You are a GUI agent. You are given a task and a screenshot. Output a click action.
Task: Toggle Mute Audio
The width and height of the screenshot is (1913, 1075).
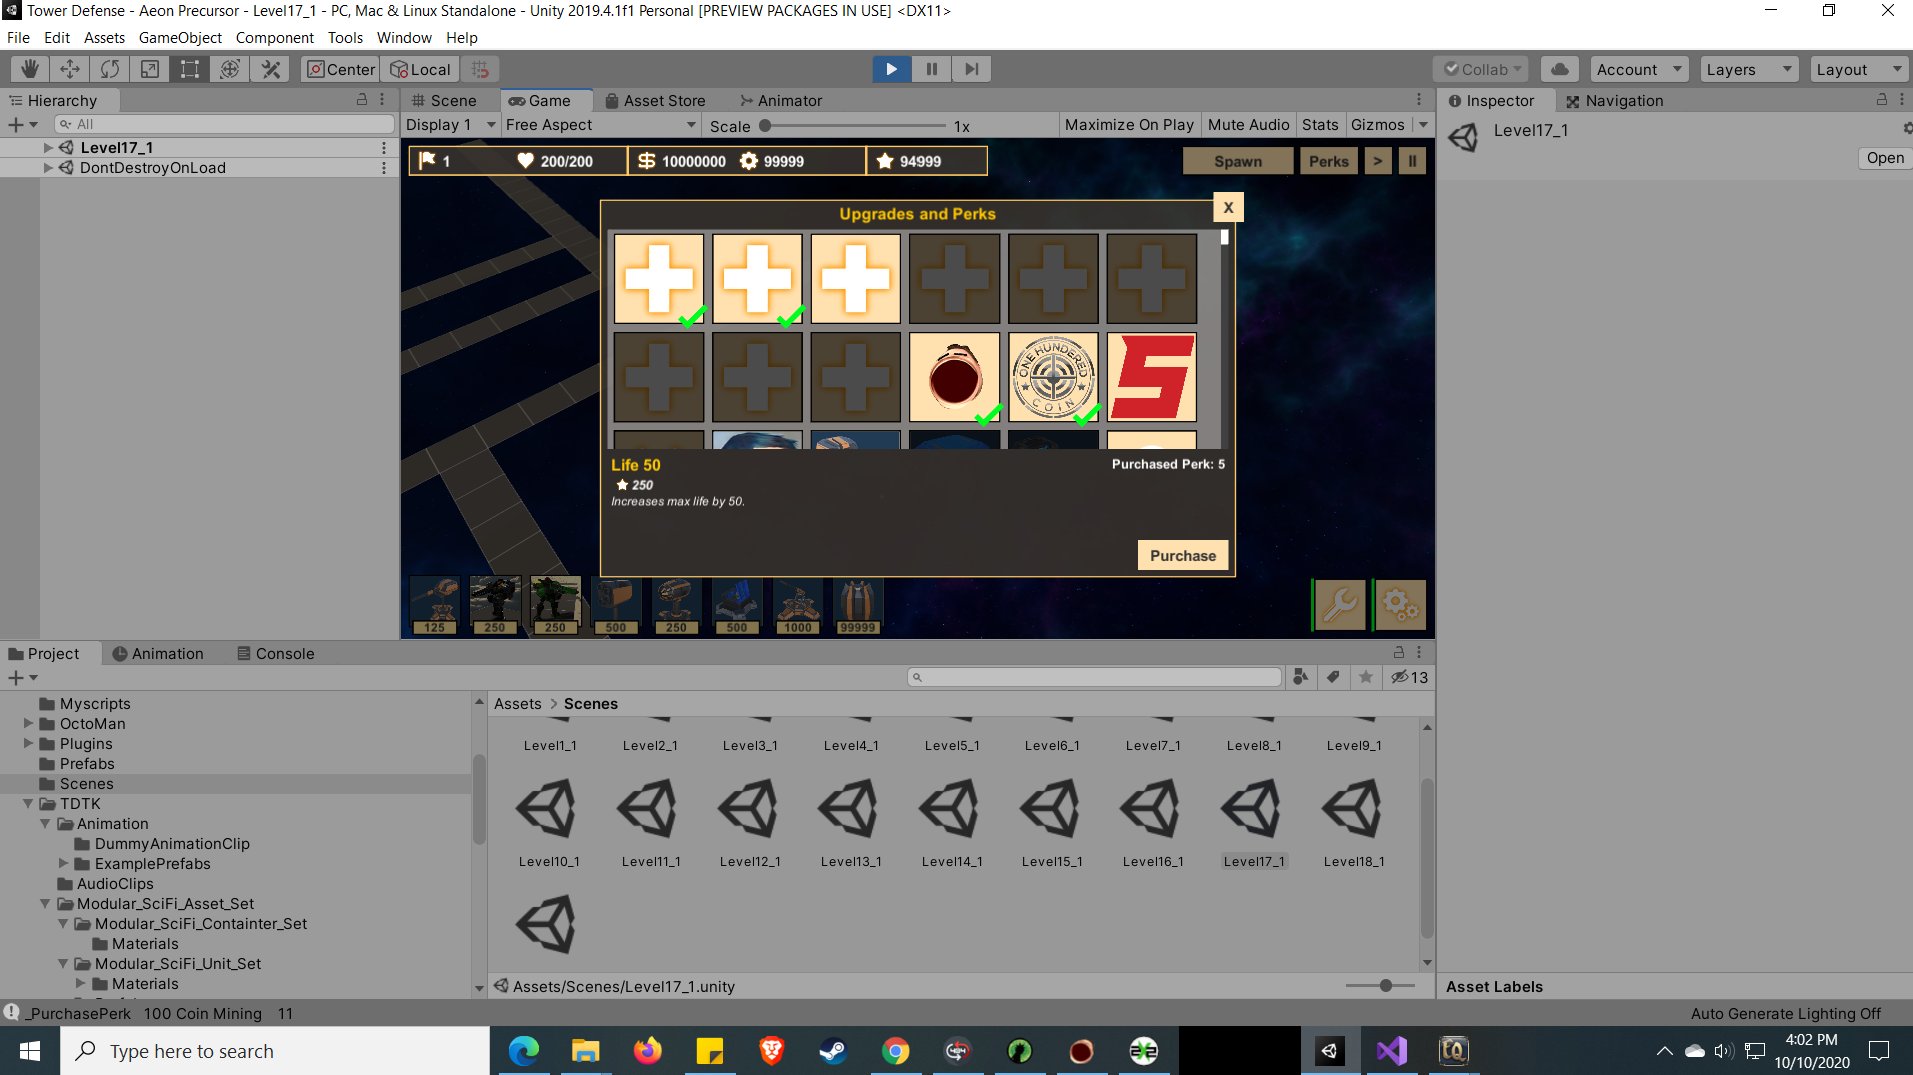click(1248, 125)
